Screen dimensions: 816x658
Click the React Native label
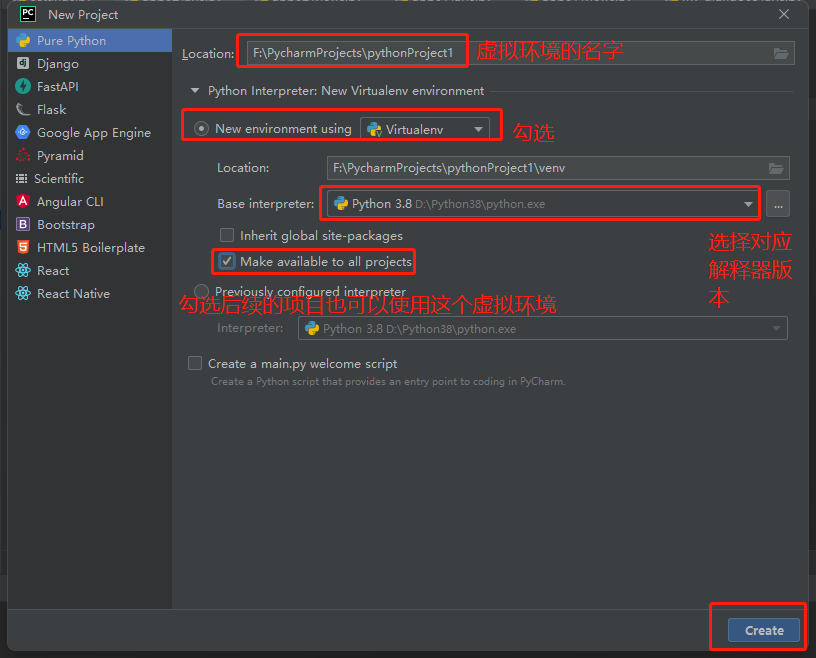pyautogui.click(x=73, y=294)
